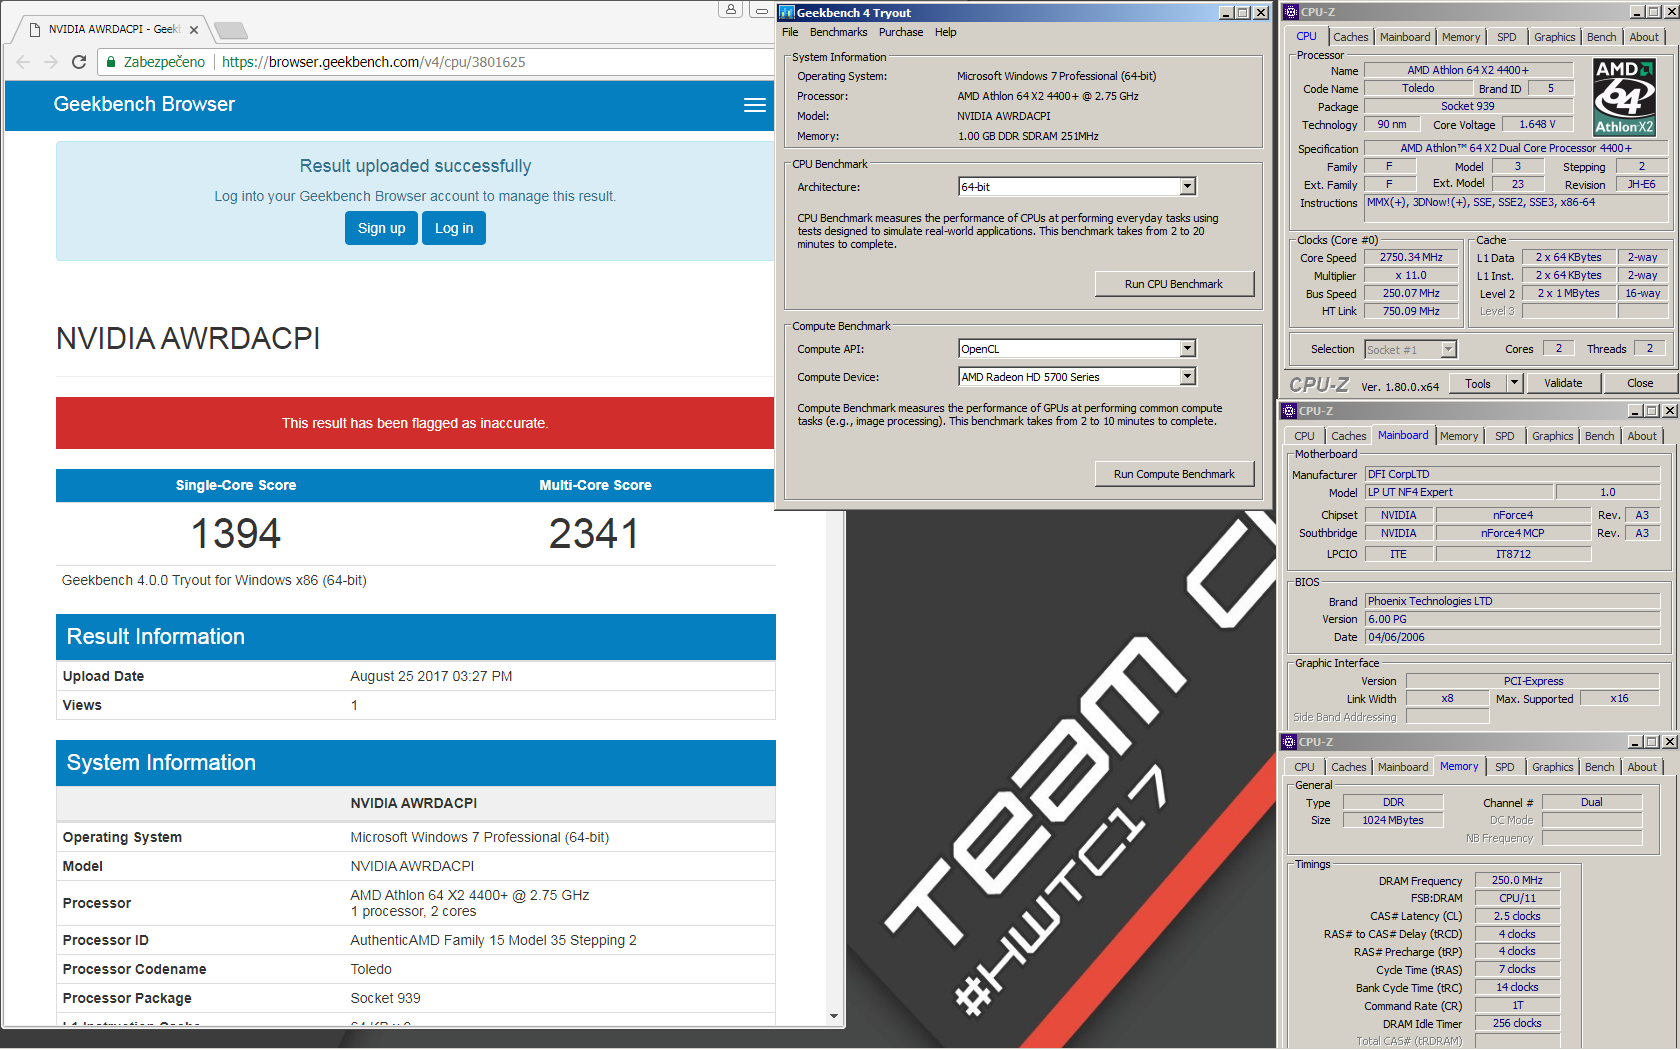Open the Geekbench Browser hamburger menu

click(x=755, y=105)
